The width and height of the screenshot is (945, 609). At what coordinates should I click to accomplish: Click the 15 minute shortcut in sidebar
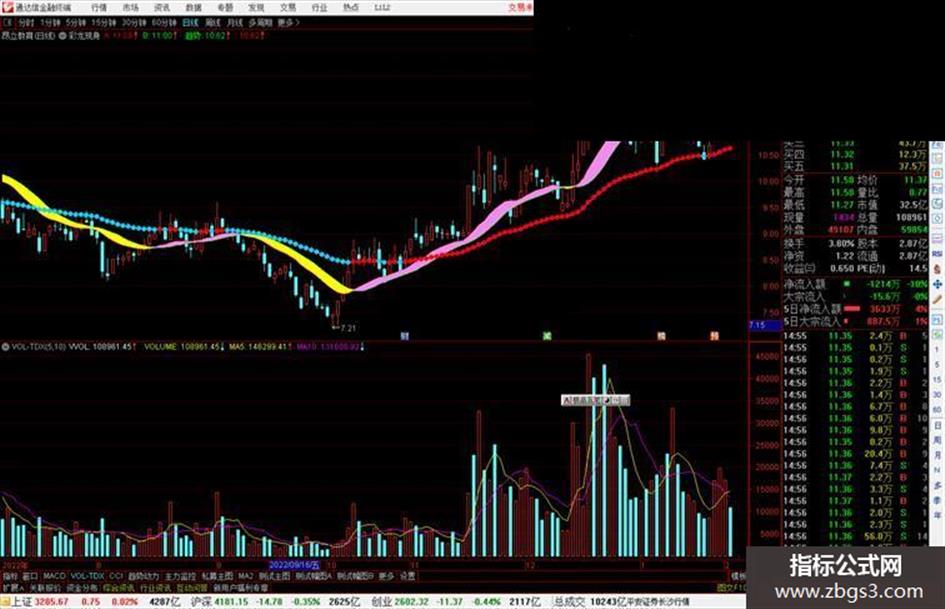click(x=937, y=379)
